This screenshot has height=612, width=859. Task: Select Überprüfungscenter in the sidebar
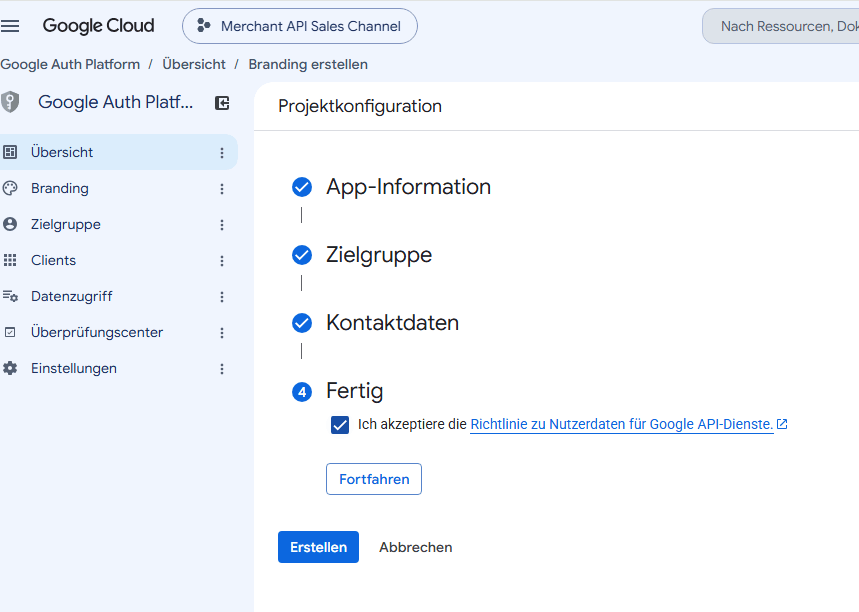118,333
